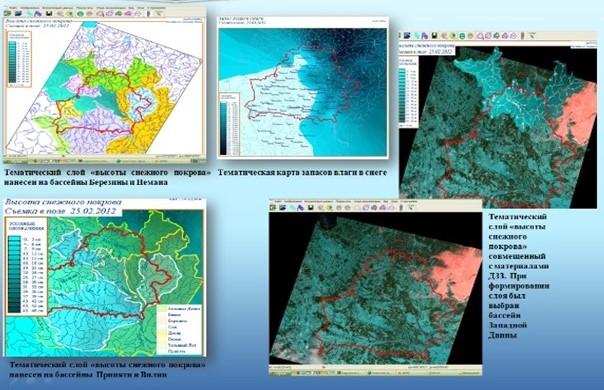Click depth legend panel in Berezina-Neman map window

coord(19,59)
